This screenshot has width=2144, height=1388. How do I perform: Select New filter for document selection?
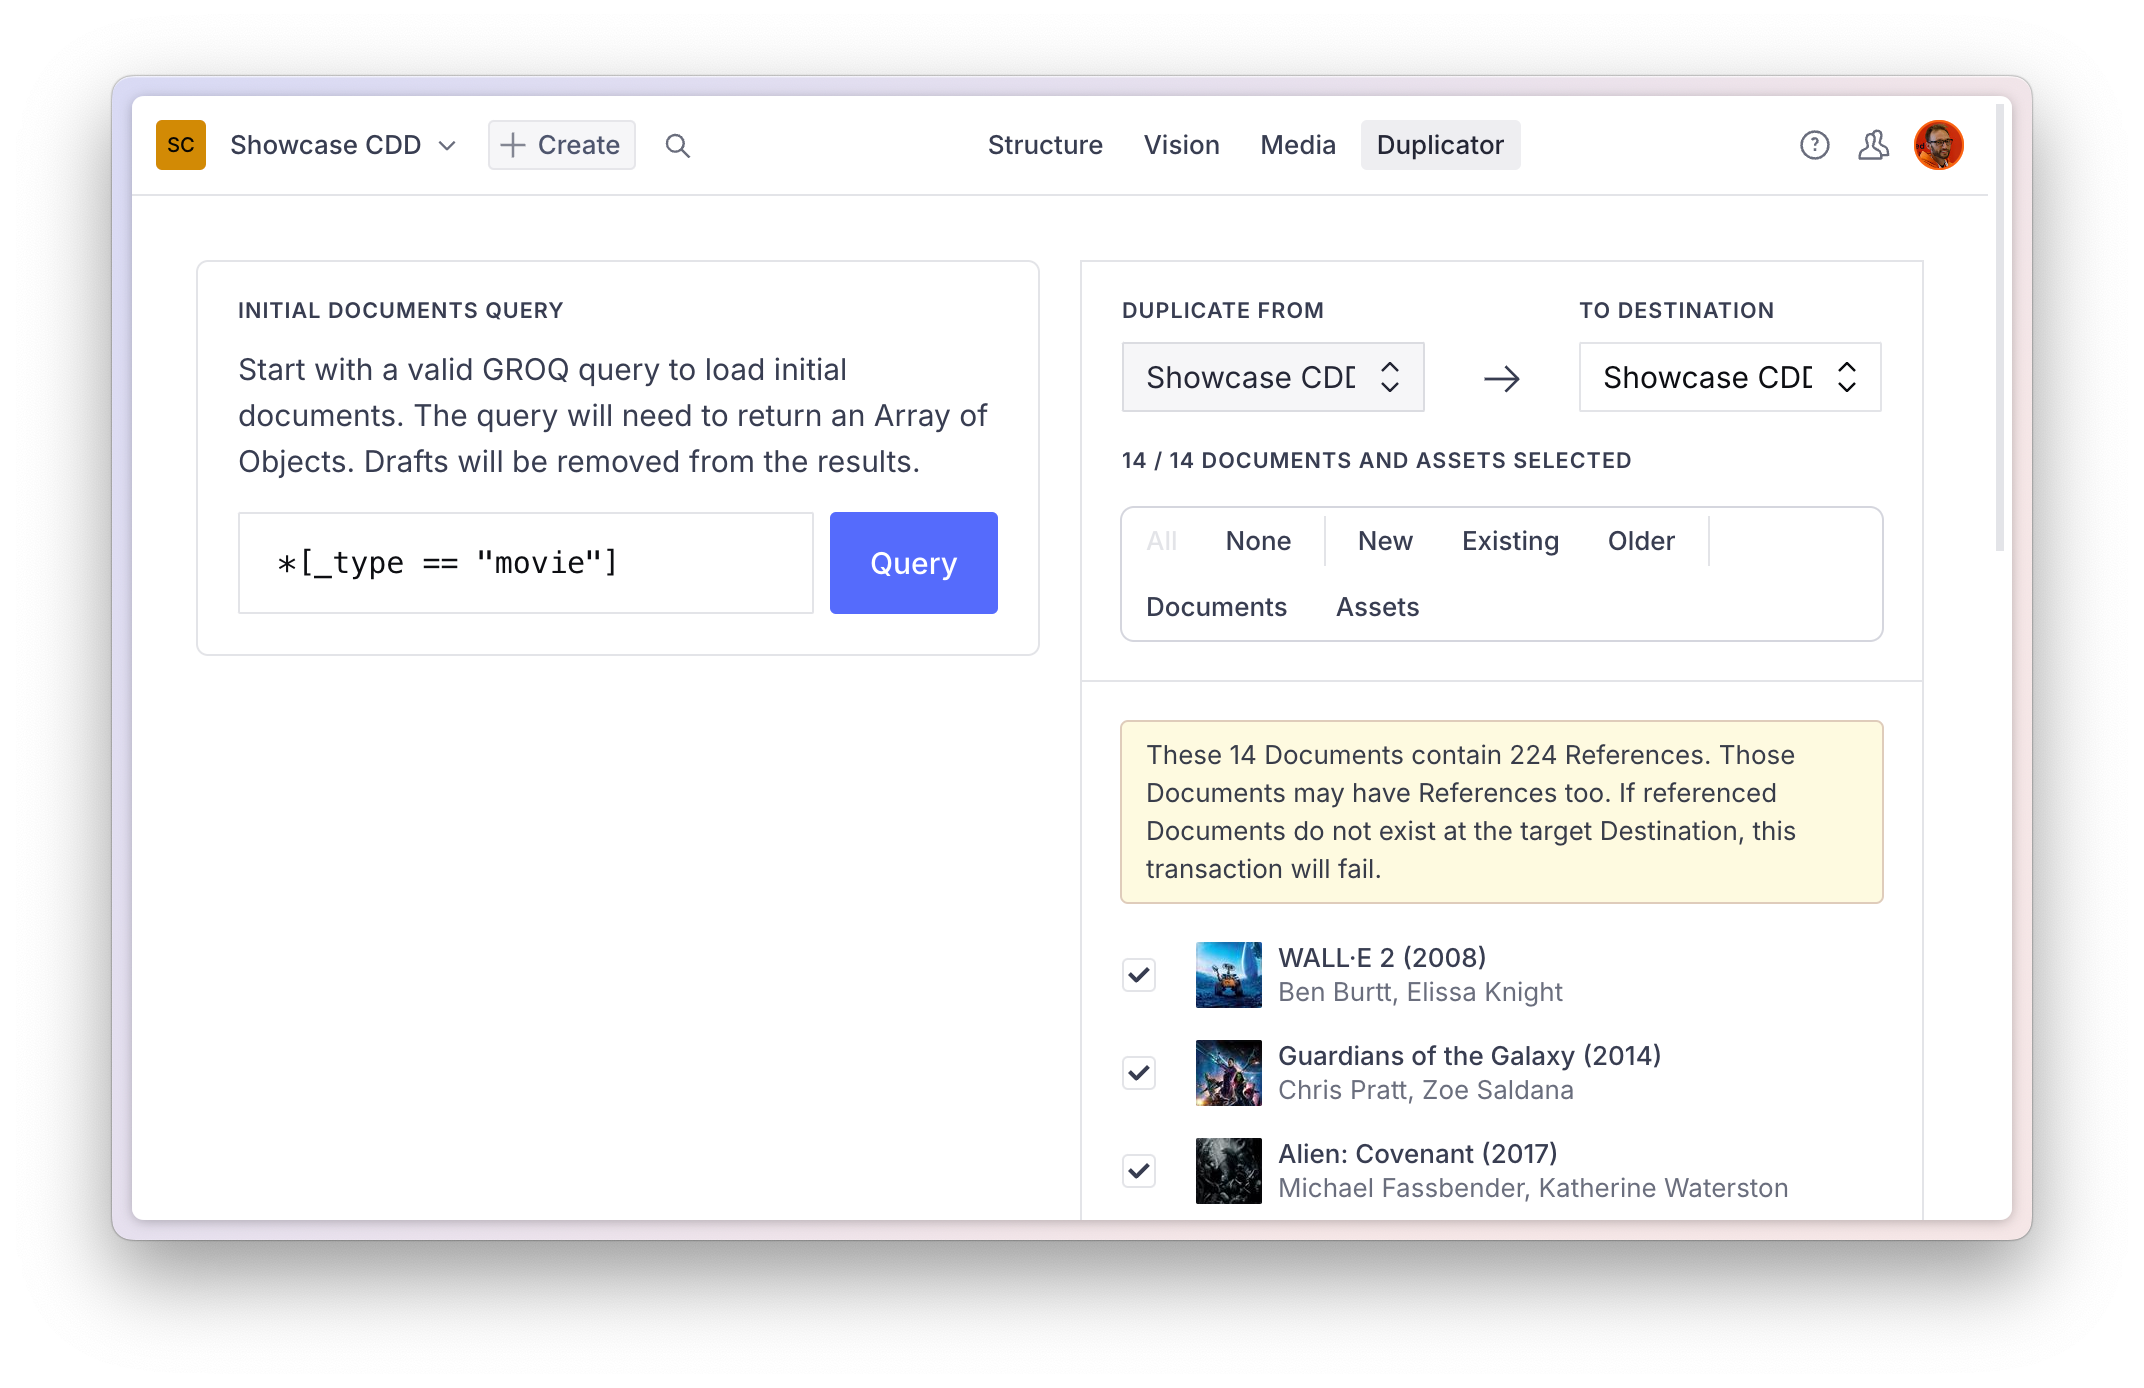[1383, 541]
